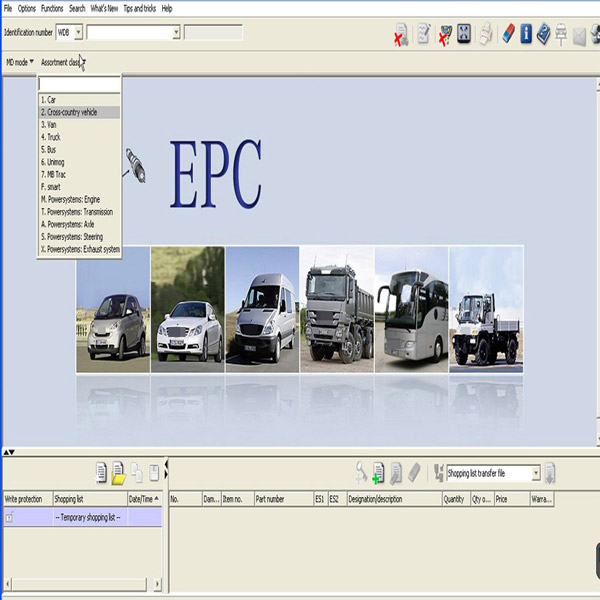Expand the Assortment class dropdown

64,62
